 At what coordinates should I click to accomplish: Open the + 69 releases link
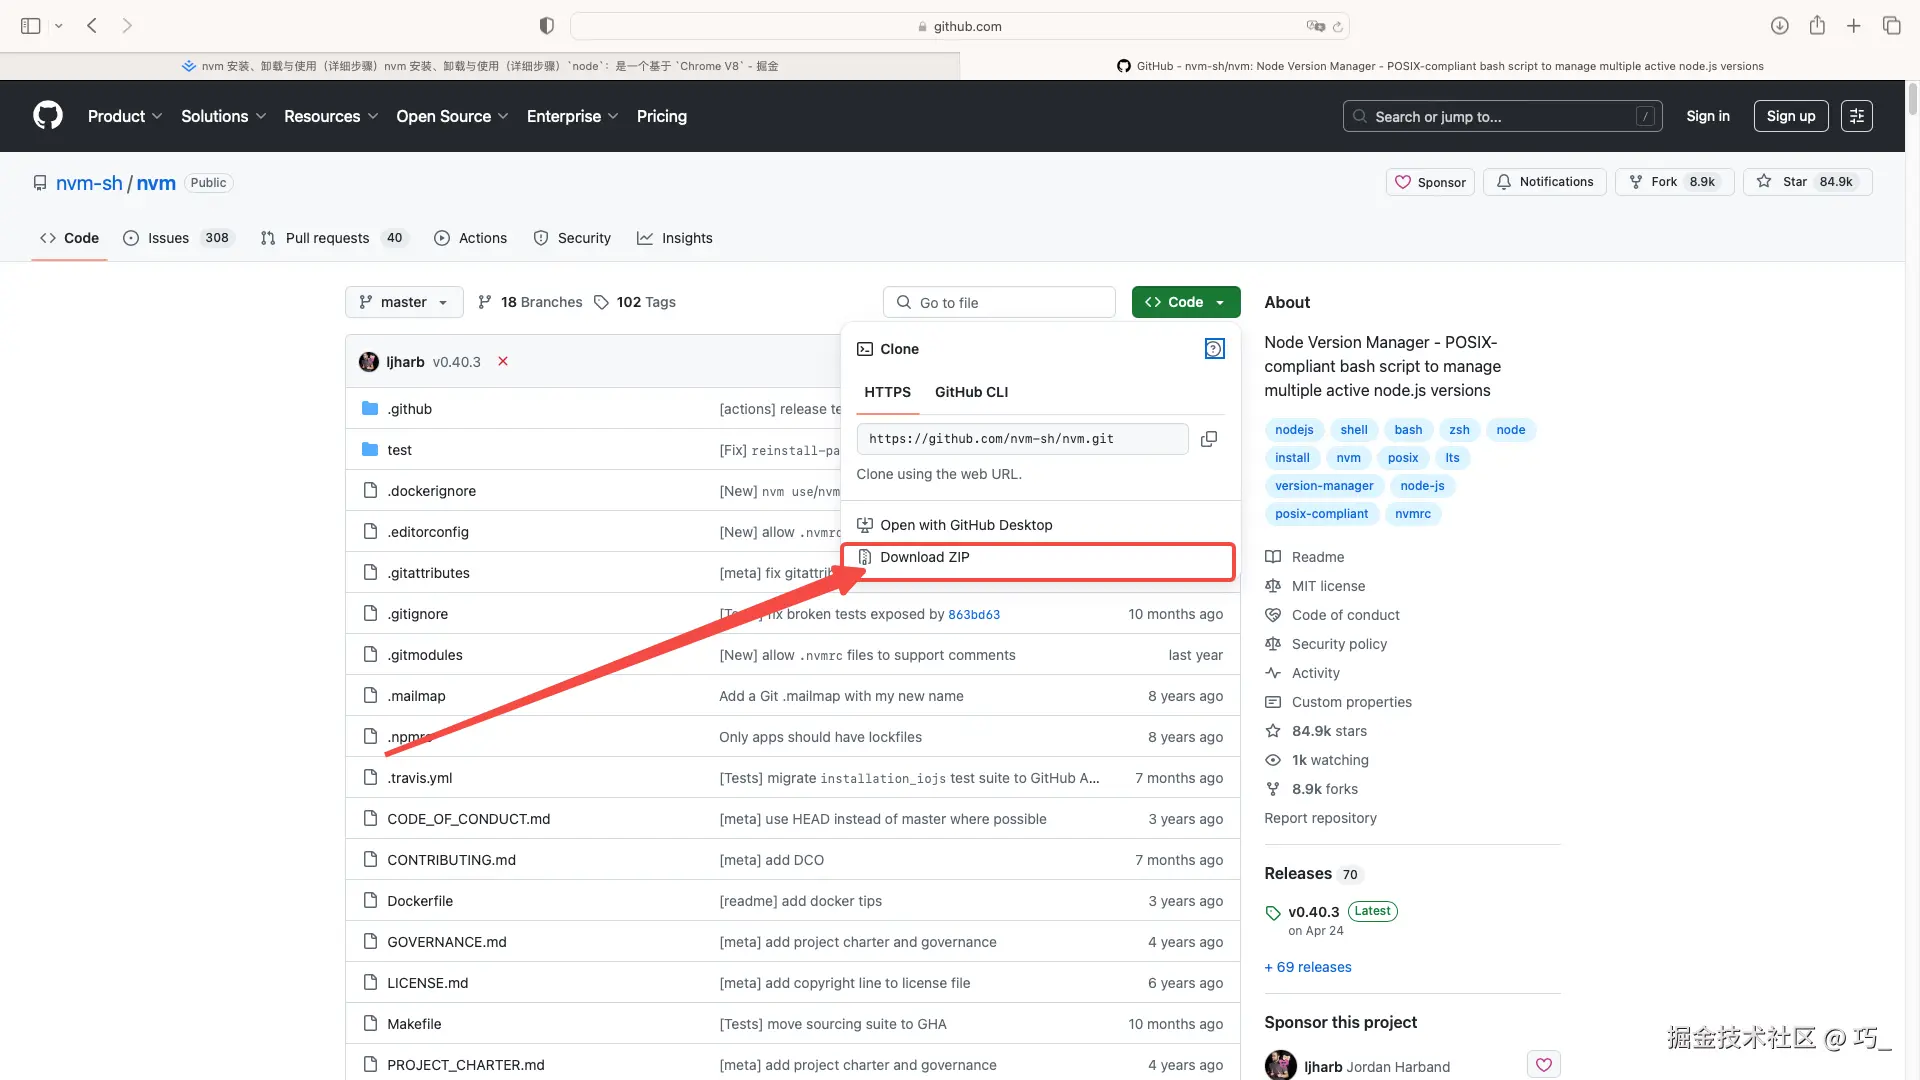click(1307, 967)
